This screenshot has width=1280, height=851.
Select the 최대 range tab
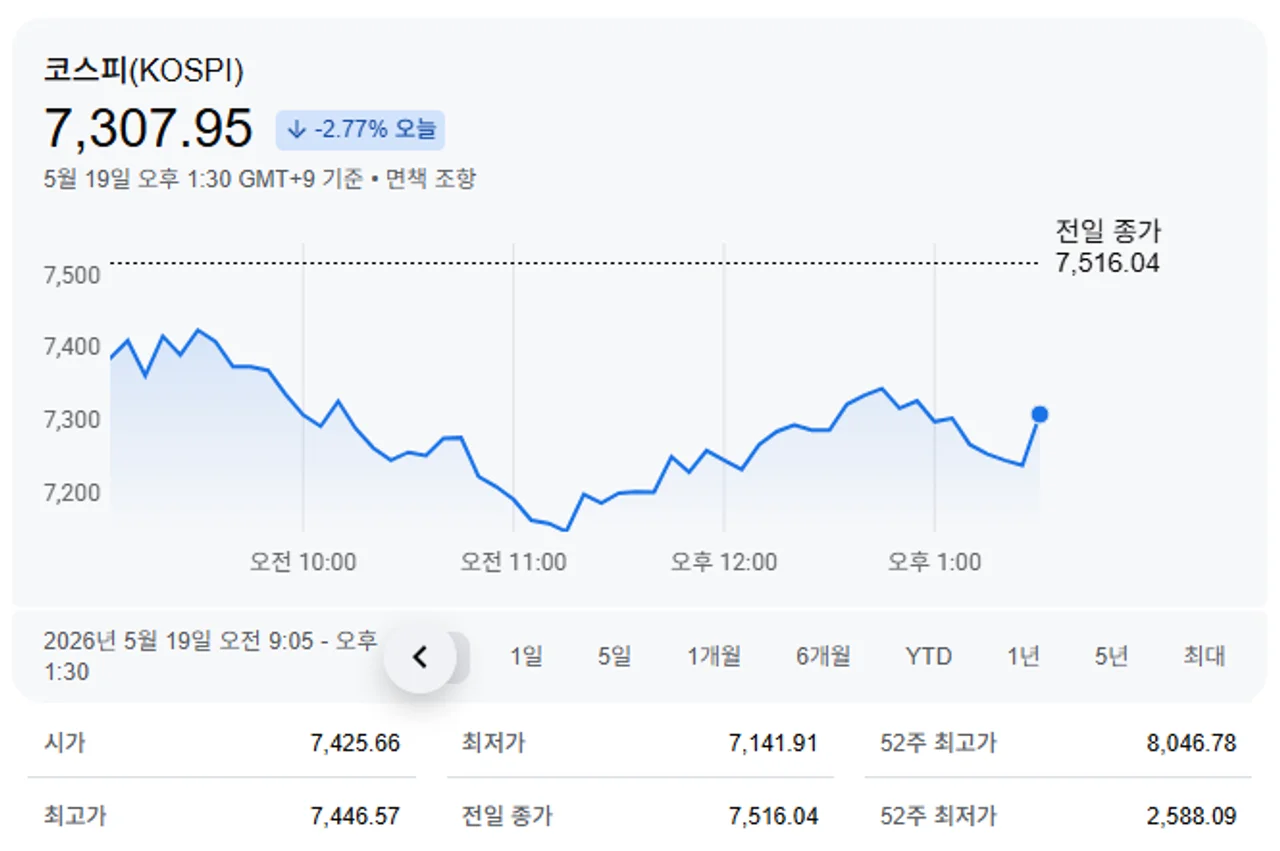point(1205,657)
